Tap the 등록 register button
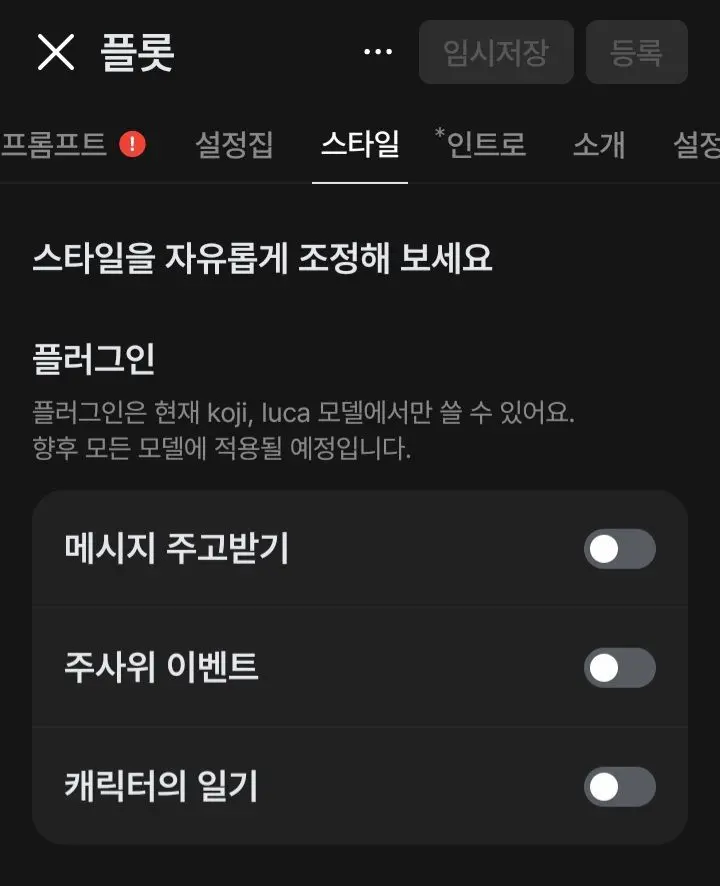Viewport: 720px width, 886px height. coord(636,52)
